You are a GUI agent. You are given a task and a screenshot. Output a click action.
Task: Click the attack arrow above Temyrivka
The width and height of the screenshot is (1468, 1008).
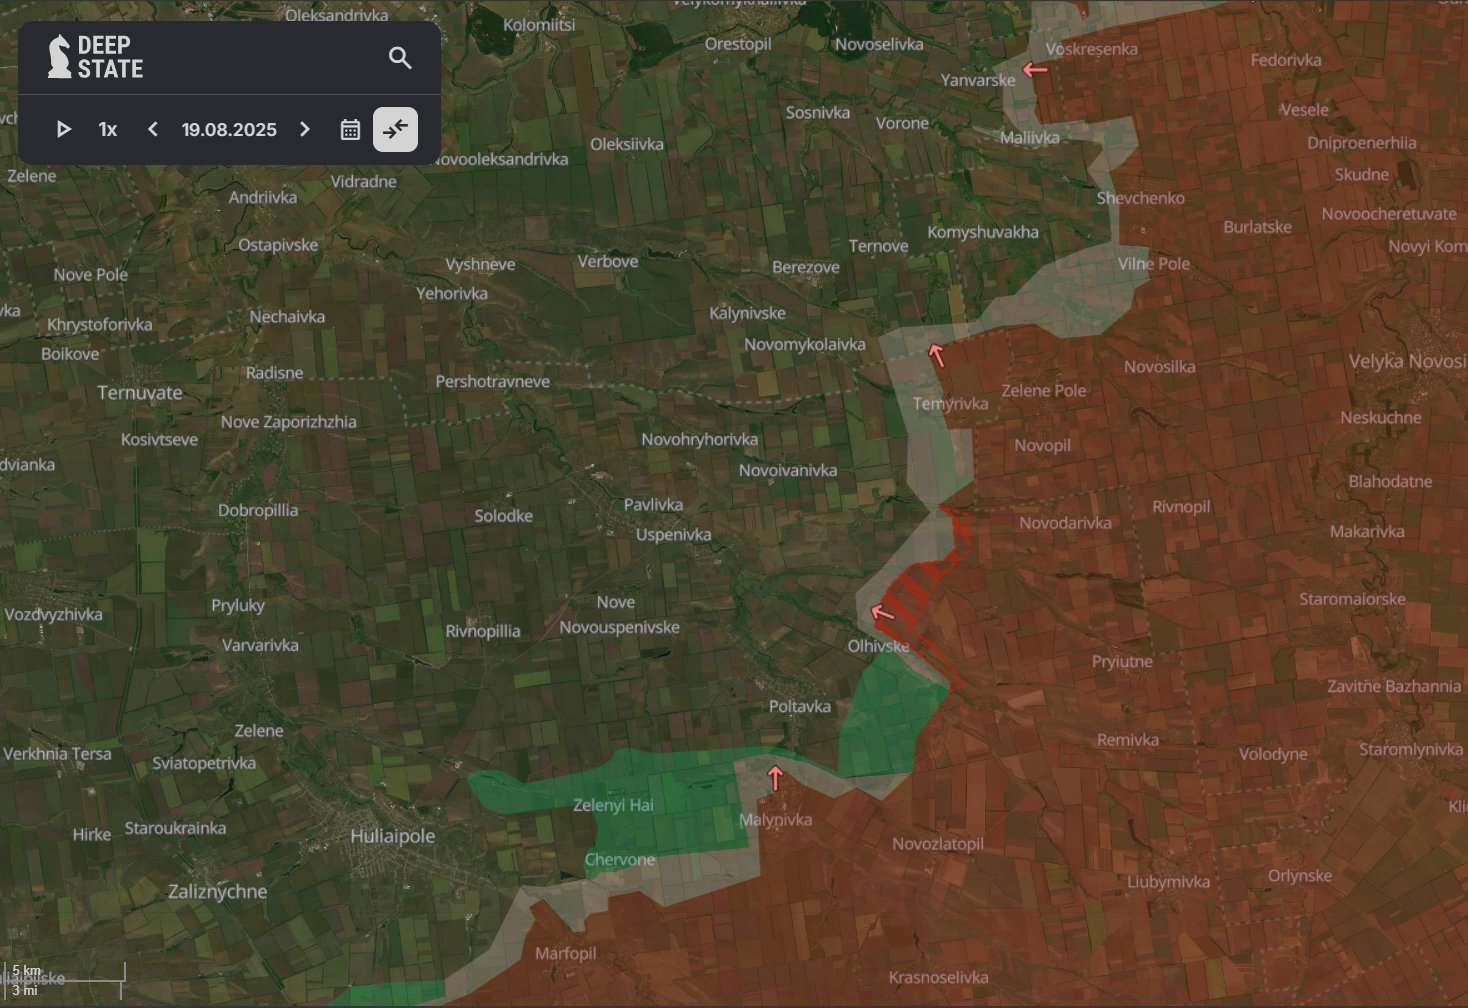[936, 355]
